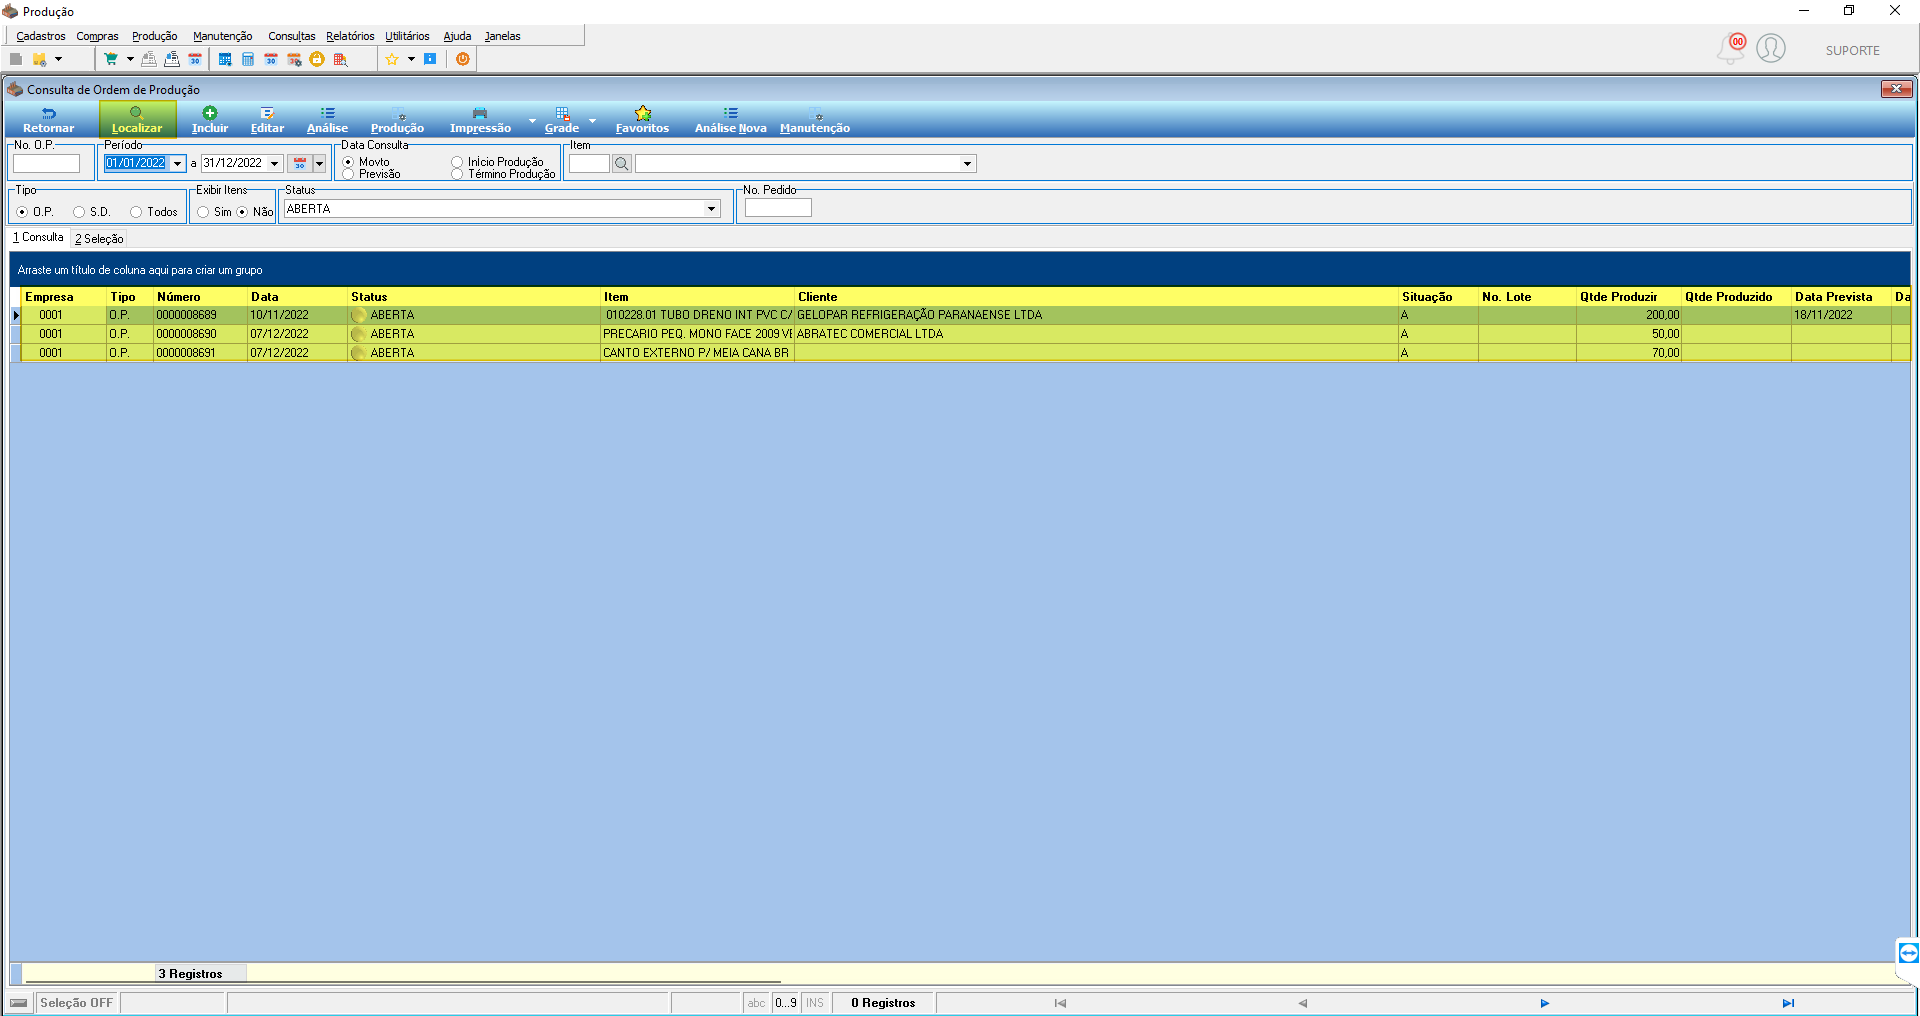Open the Cadastros menu
This screenshot has height=1016, width=1920.
[41, 36]
